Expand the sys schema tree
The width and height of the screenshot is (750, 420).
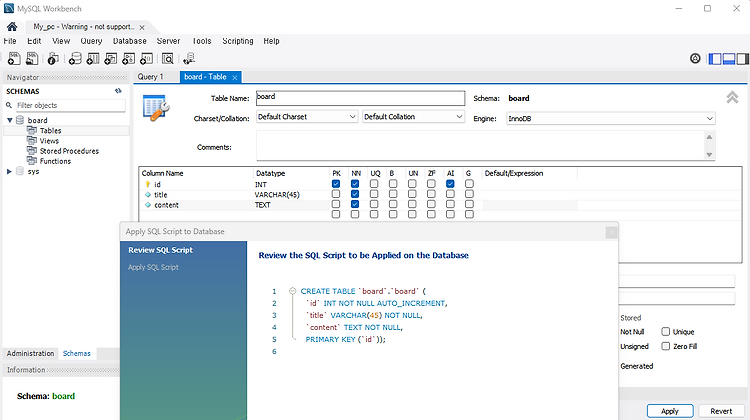coord(9,171)
